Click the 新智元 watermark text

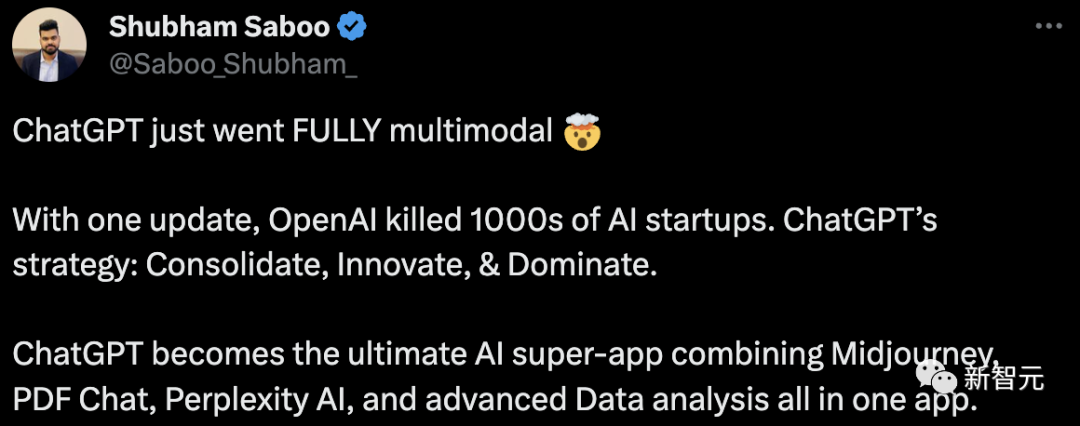pyautogui.click(x=1004, y=379)
